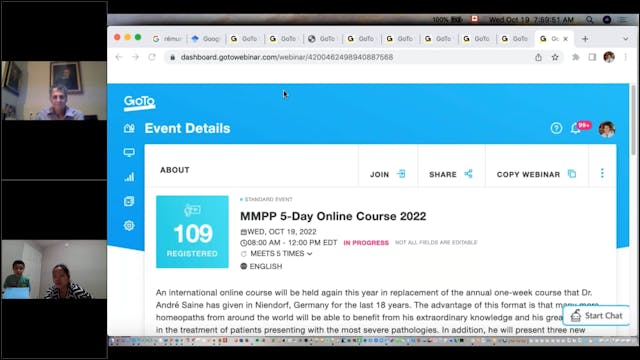Open the content library sidebar icon

129,201
